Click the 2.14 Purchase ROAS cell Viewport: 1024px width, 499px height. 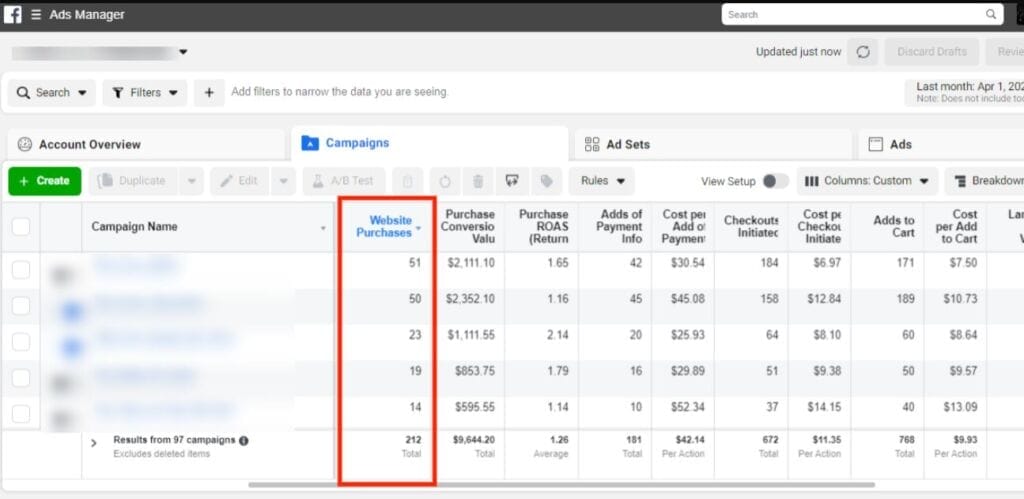point(558,335)
